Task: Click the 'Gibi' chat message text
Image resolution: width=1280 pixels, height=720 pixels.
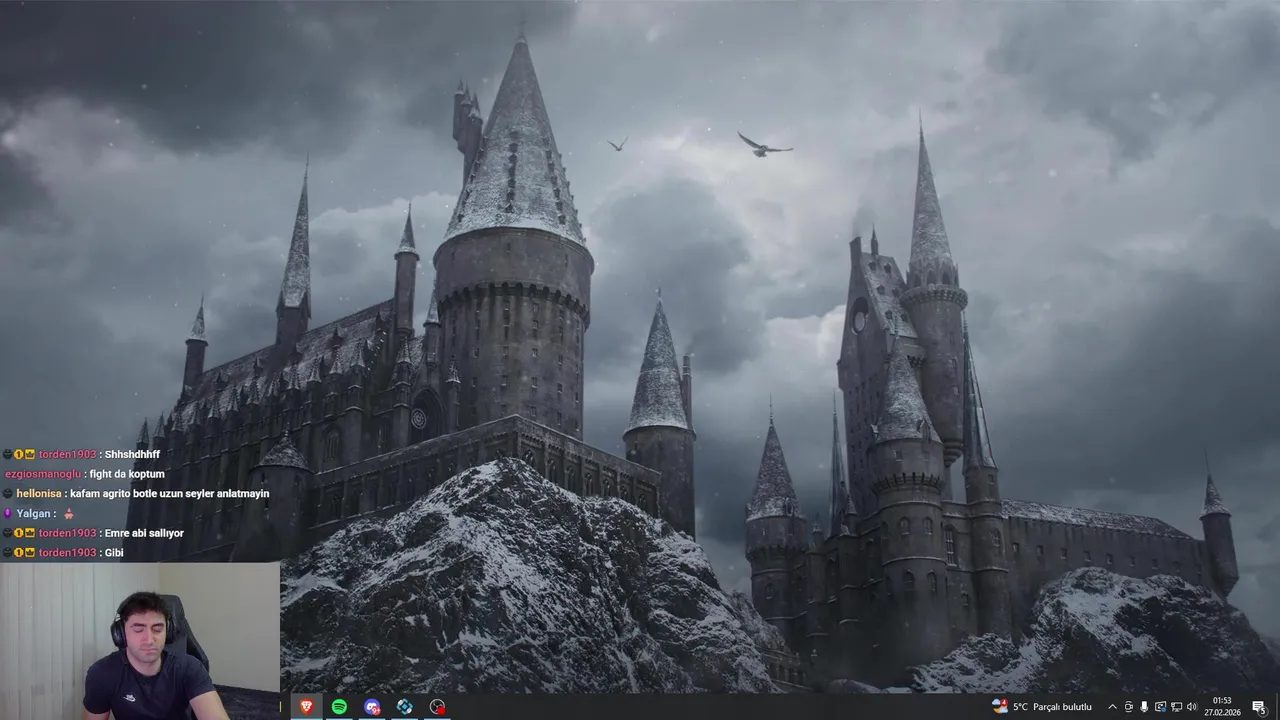Action: tap(114, 553)
